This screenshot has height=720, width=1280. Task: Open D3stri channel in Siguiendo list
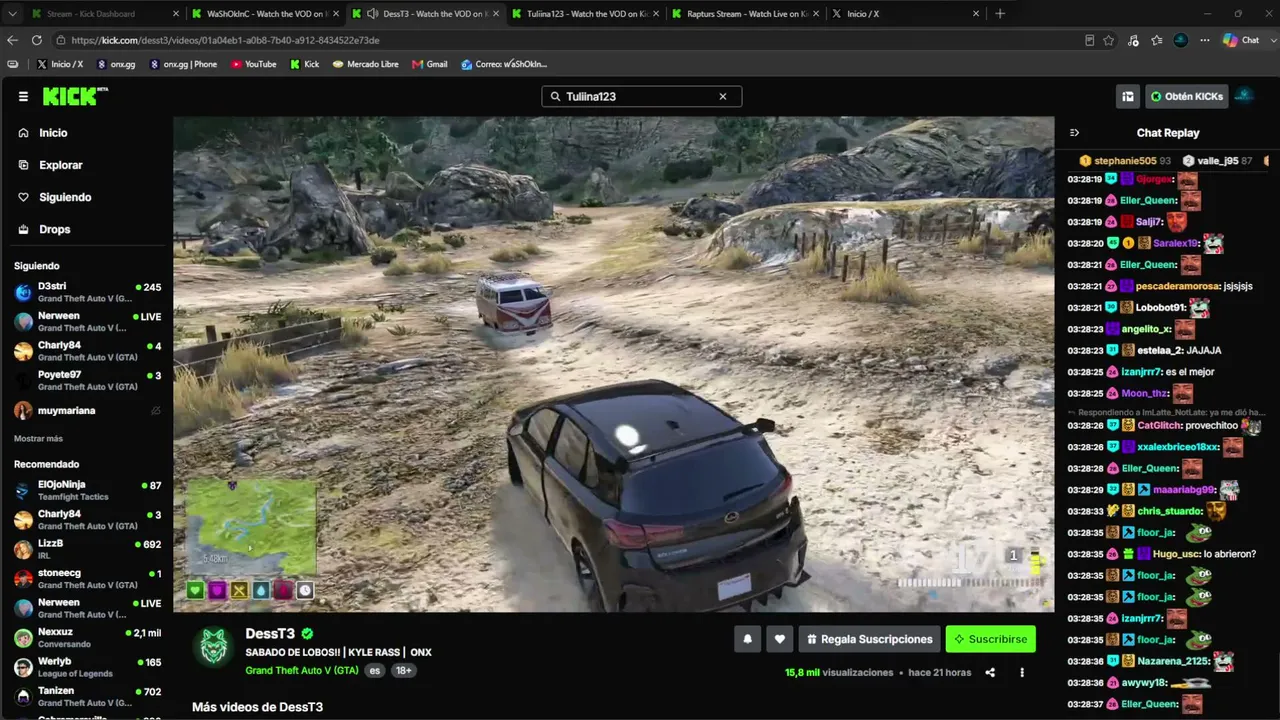(x=87, y=292)
